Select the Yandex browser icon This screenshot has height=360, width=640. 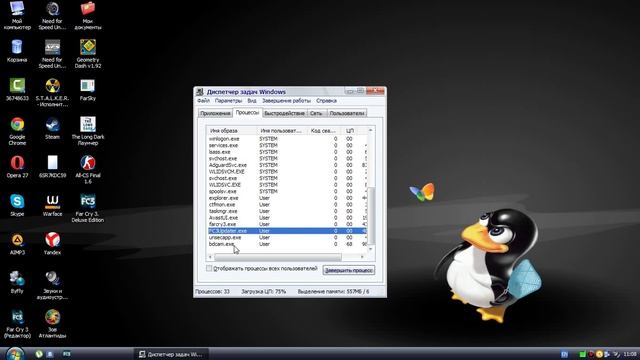(52, 244)
